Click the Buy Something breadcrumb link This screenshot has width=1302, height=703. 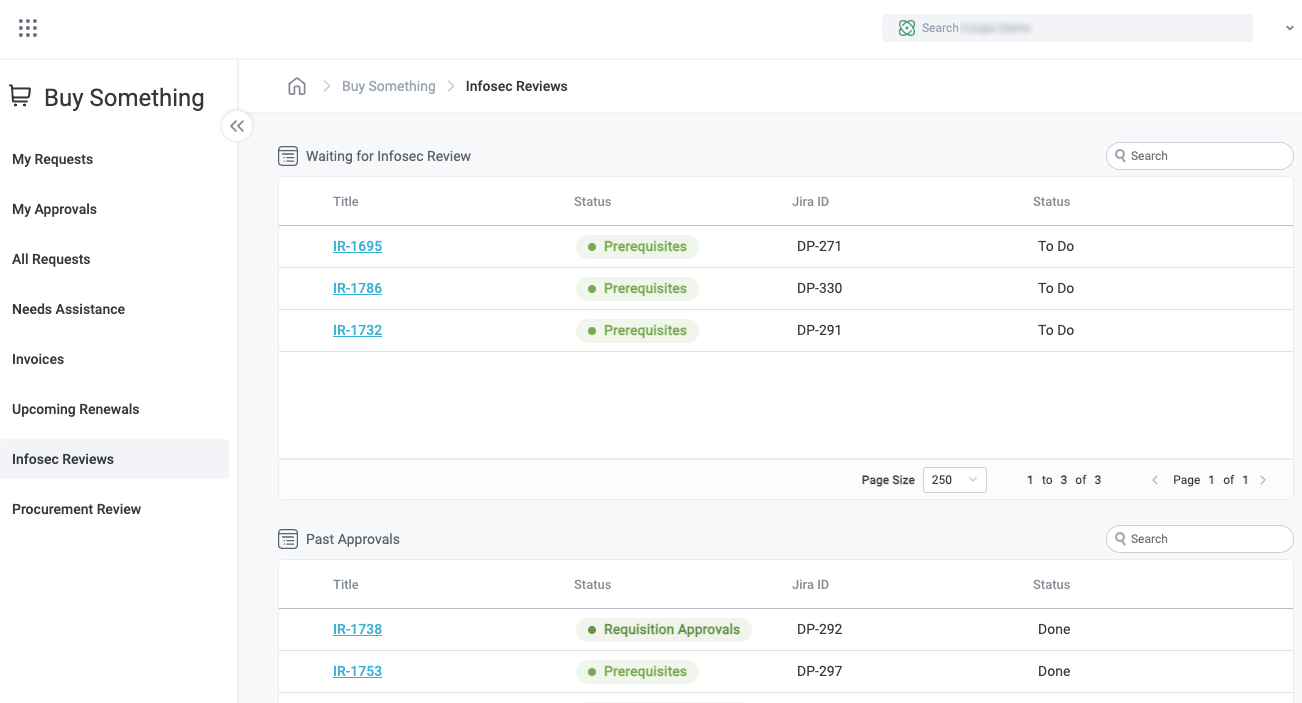click(x=388, y=86)
